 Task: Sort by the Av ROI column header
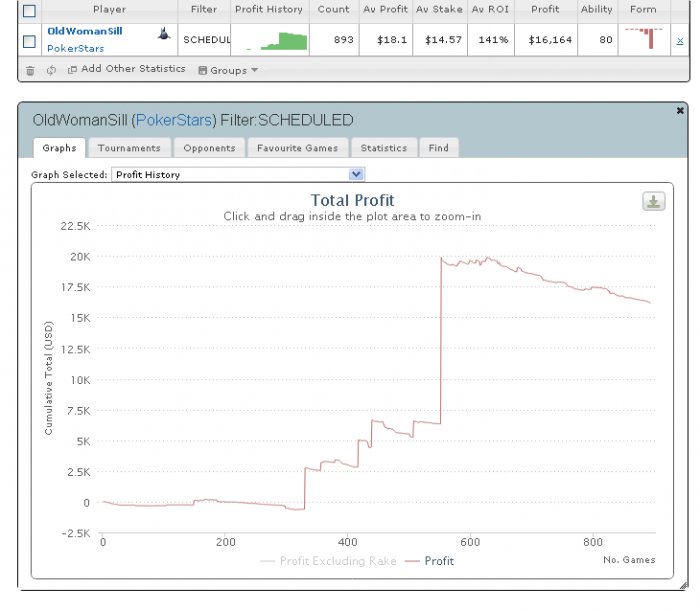pos(490,9)
